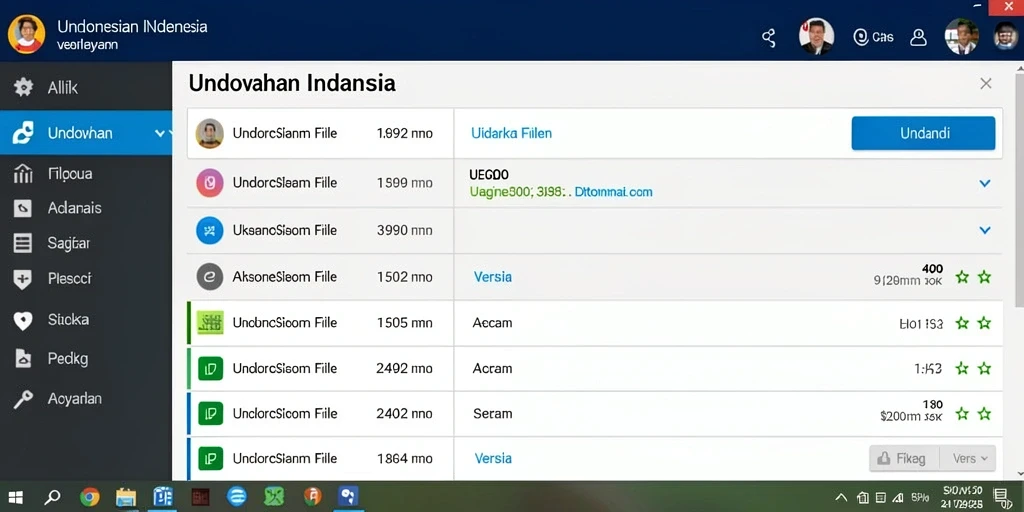Click the Acyarlan key icon
The image size is (1024, 512).
coord(23,399)
